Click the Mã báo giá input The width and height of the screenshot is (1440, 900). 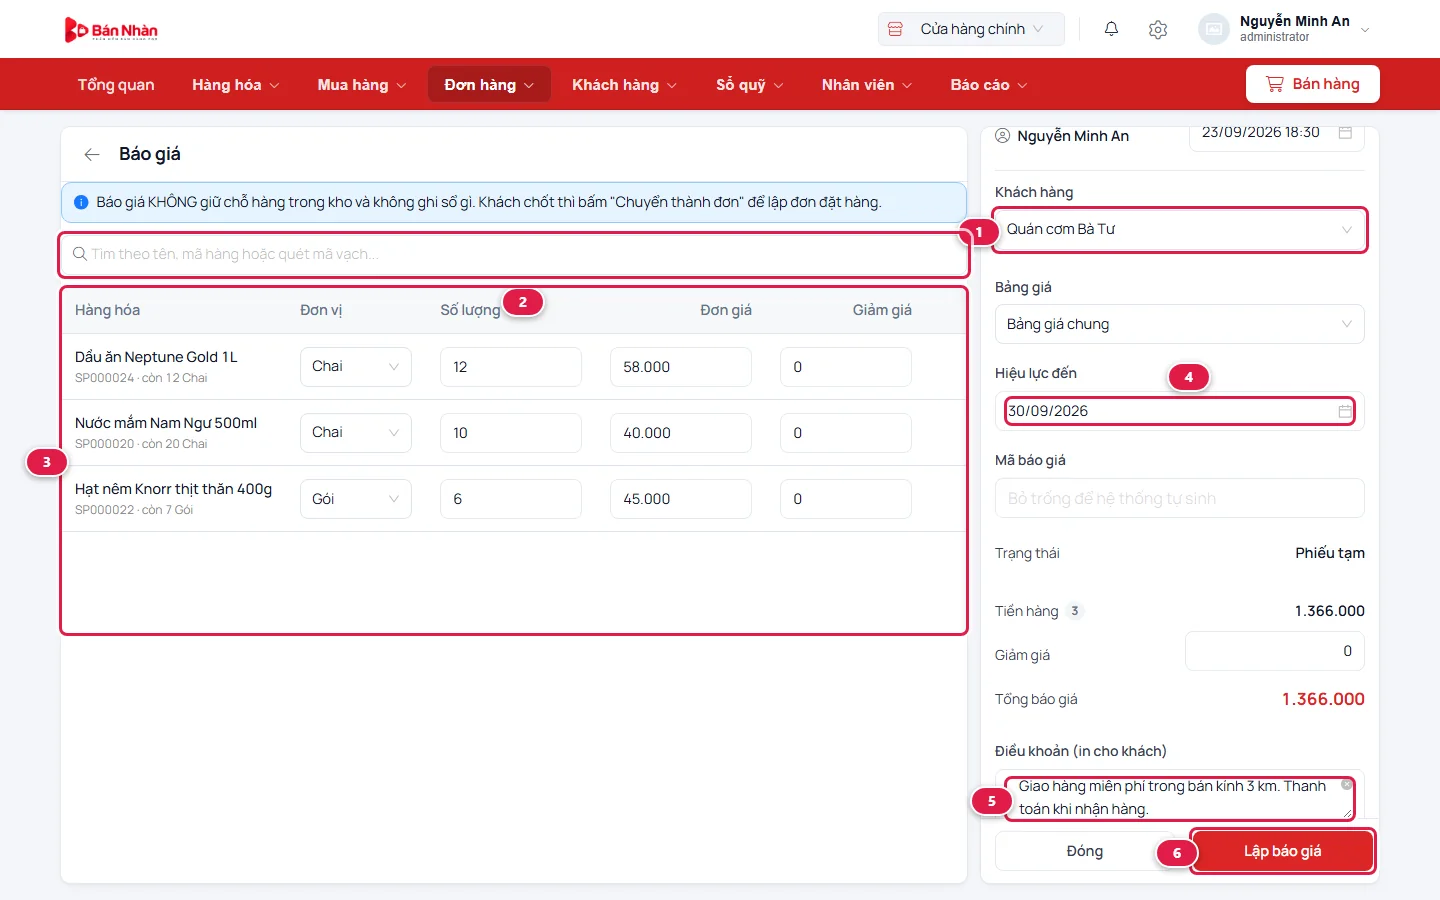[x=1180, y=498]
